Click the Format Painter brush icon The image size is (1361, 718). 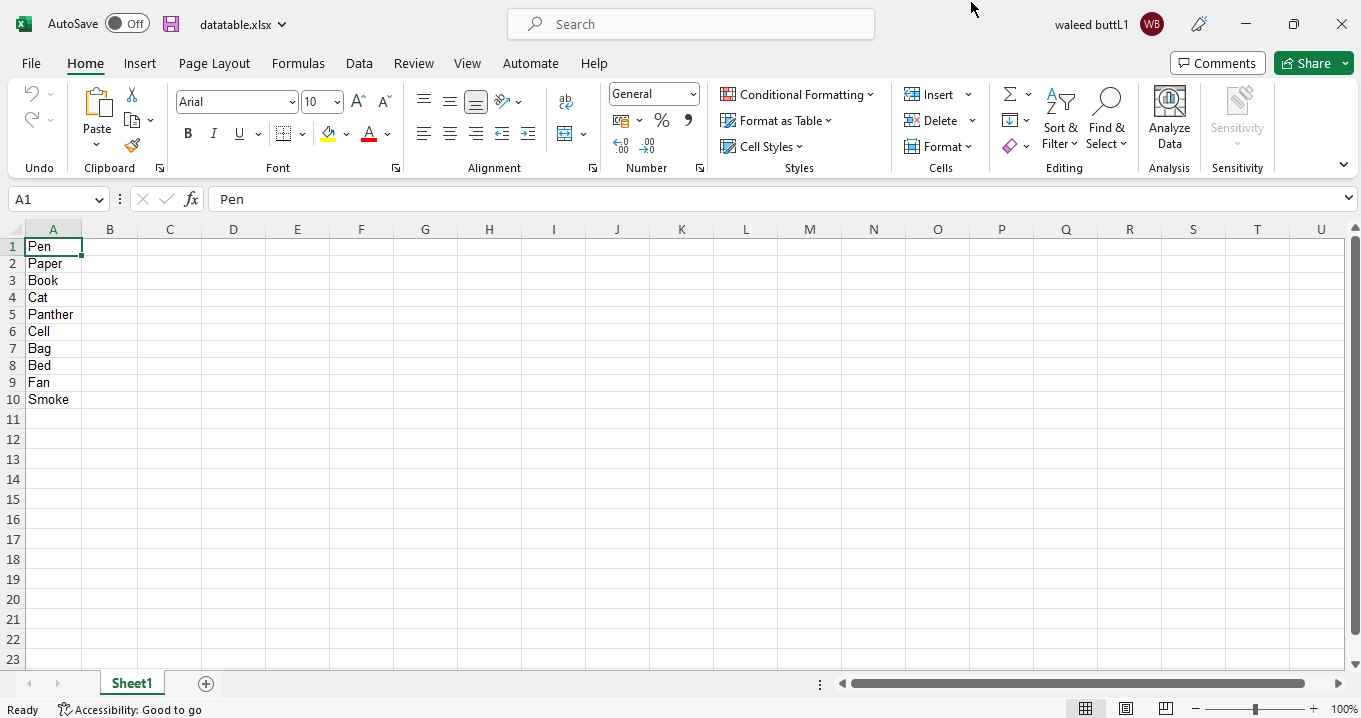click(132, 146)
